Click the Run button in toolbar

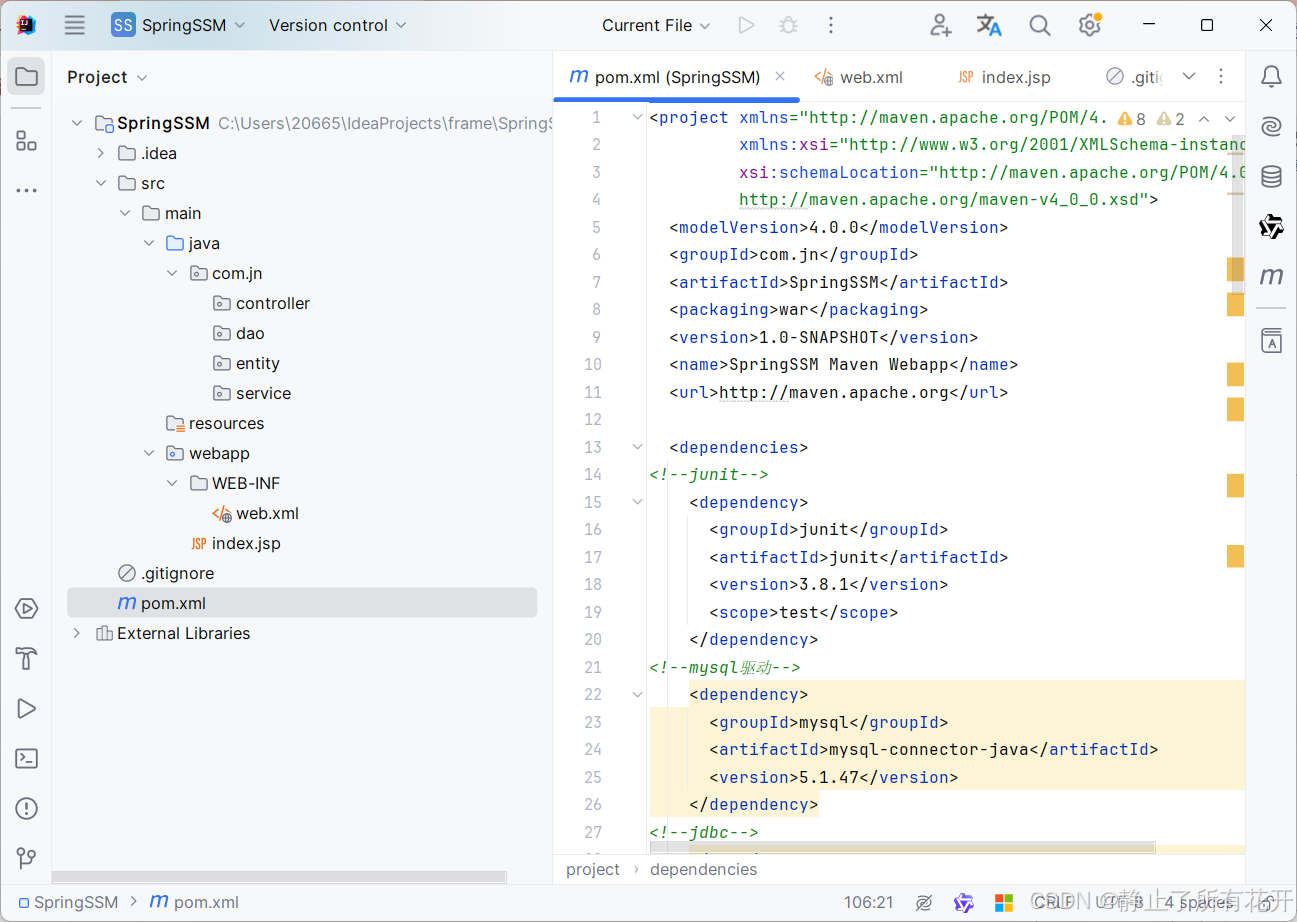(x=746, y=25)
